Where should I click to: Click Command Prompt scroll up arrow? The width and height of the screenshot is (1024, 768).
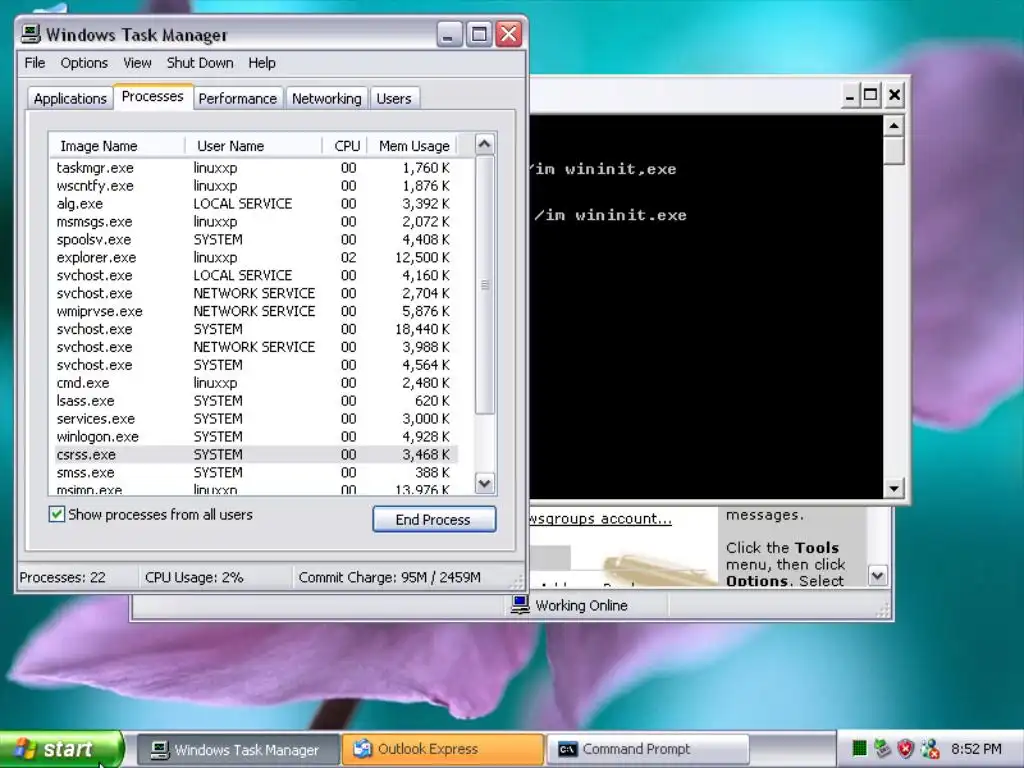pyautogui.click(x=894, y=125)
